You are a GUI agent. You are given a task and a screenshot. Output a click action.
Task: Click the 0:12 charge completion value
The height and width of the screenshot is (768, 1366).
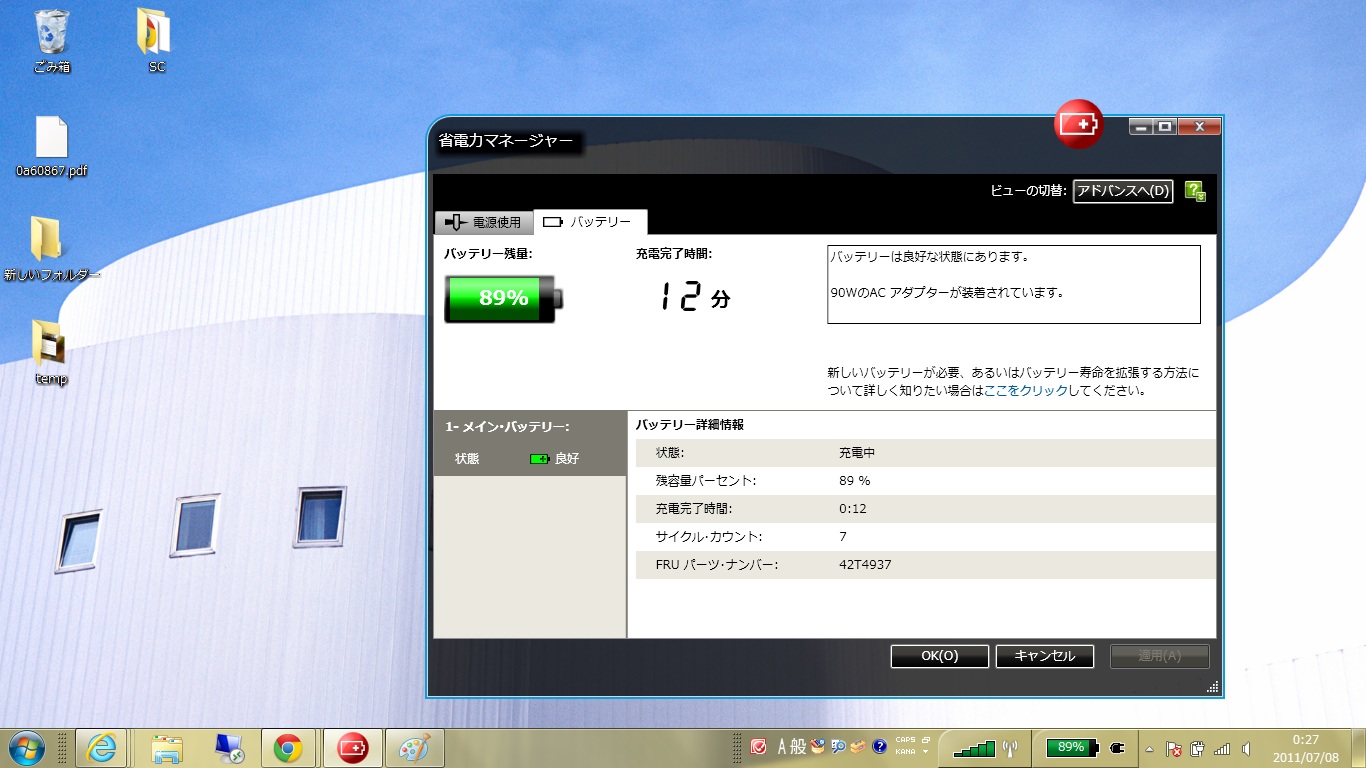pyautogui.click(x=853, y=509)
